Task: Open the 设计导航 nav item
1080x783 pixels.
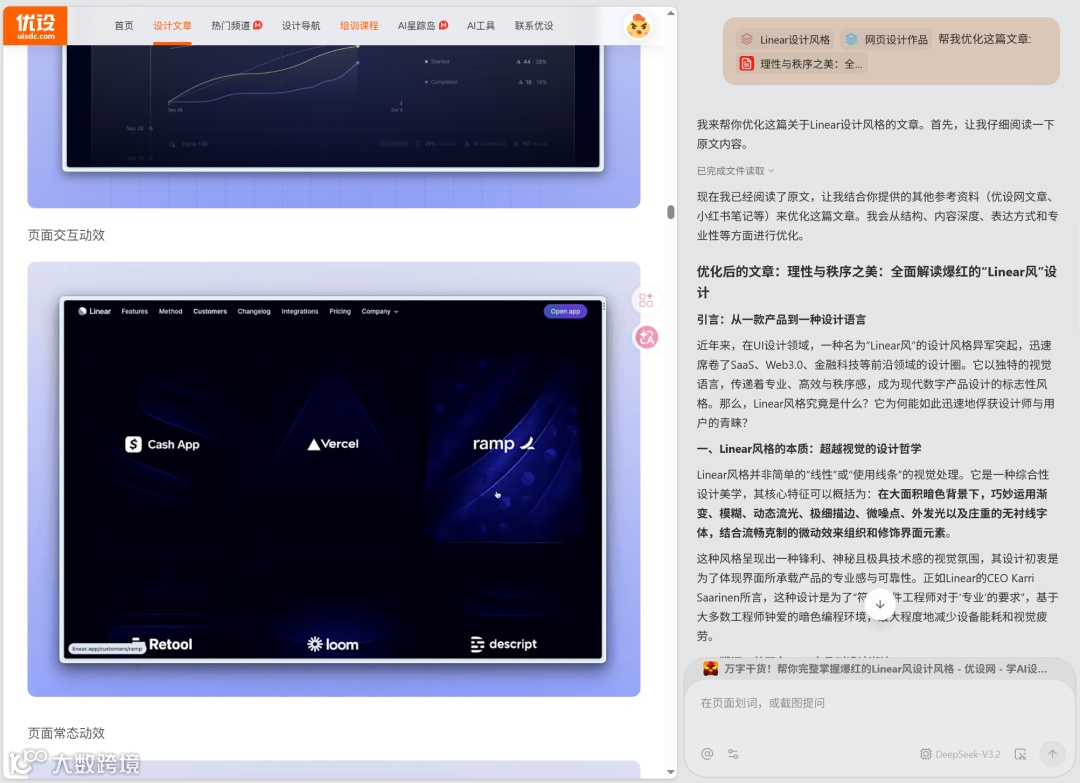Action: pyautogui.click(x=301, y=25)
